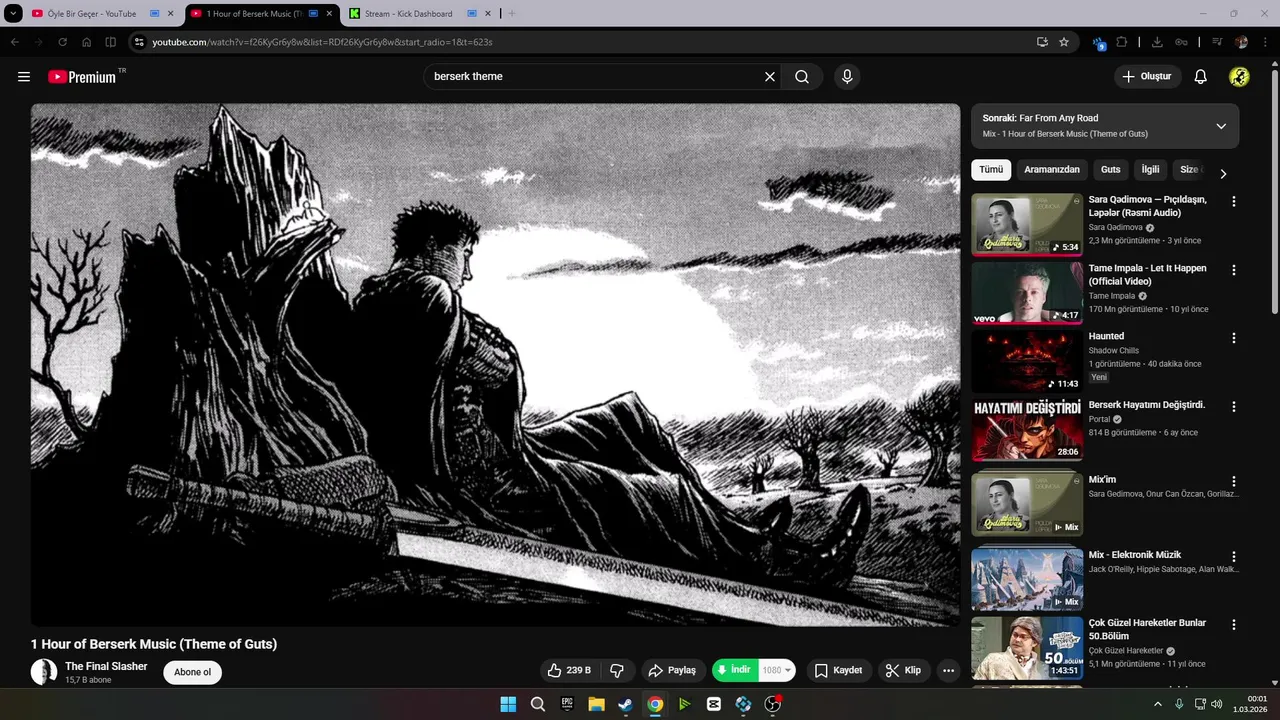
Task: Open File Explorer from taskbar
Action: (596, 704)
